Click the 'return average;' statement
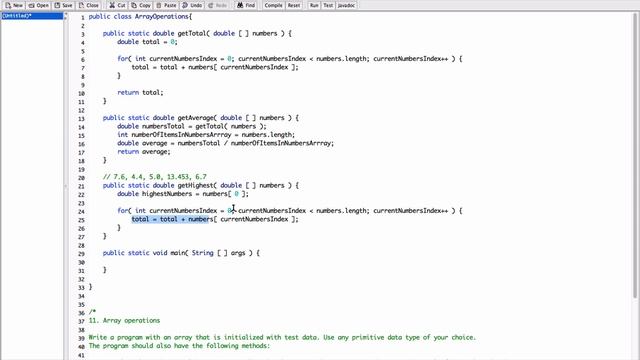 pyautogui.click(x=144, y=152)
